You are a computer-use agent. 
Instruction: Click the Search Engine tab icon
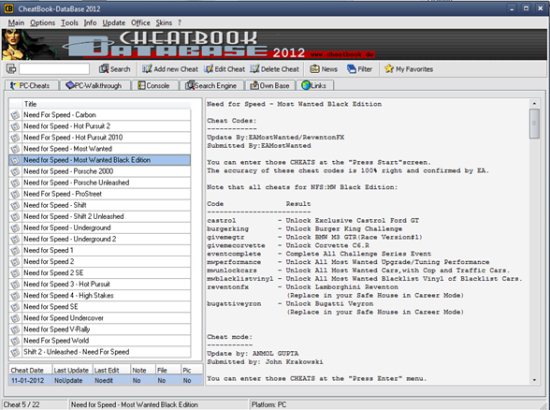[190, 85]
